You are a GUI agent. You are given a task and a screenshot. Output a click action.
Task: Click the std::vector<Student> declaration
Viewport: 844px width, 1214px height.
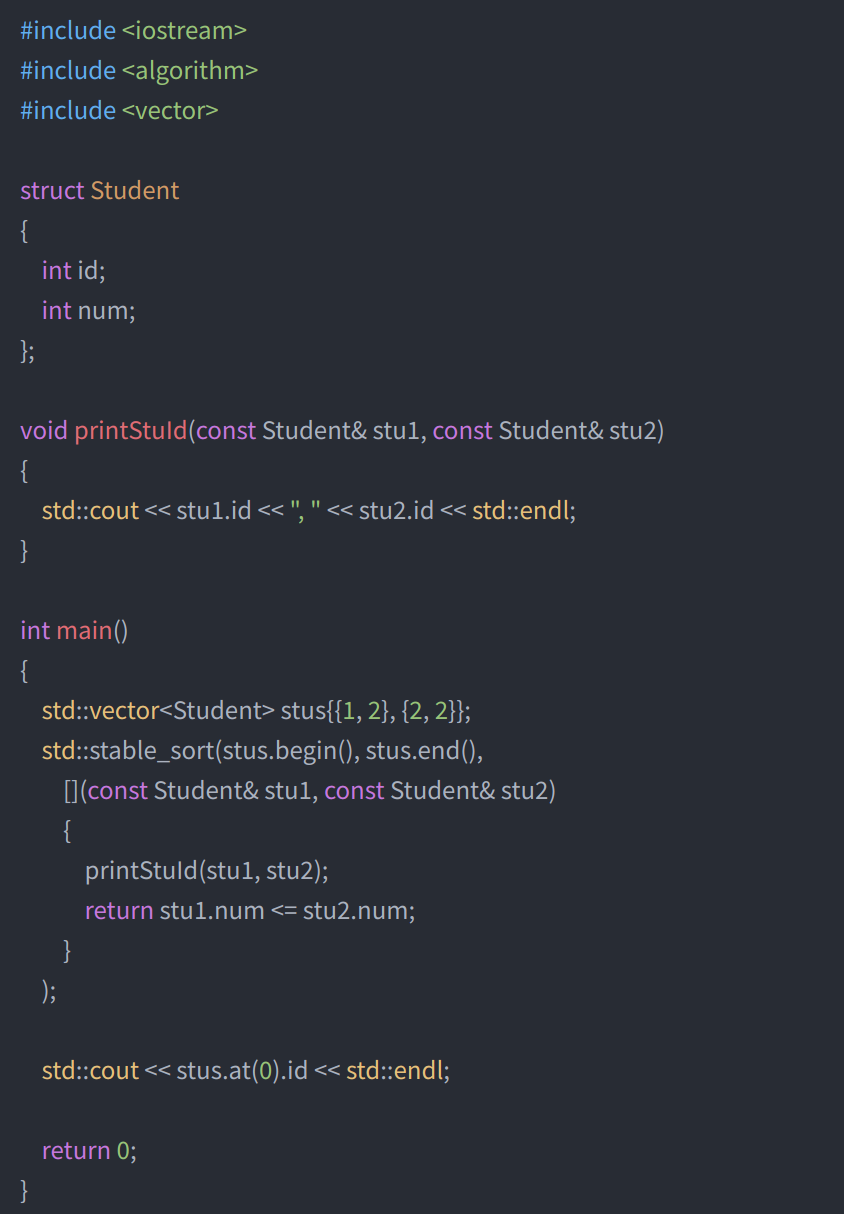[x=157, y=711]
